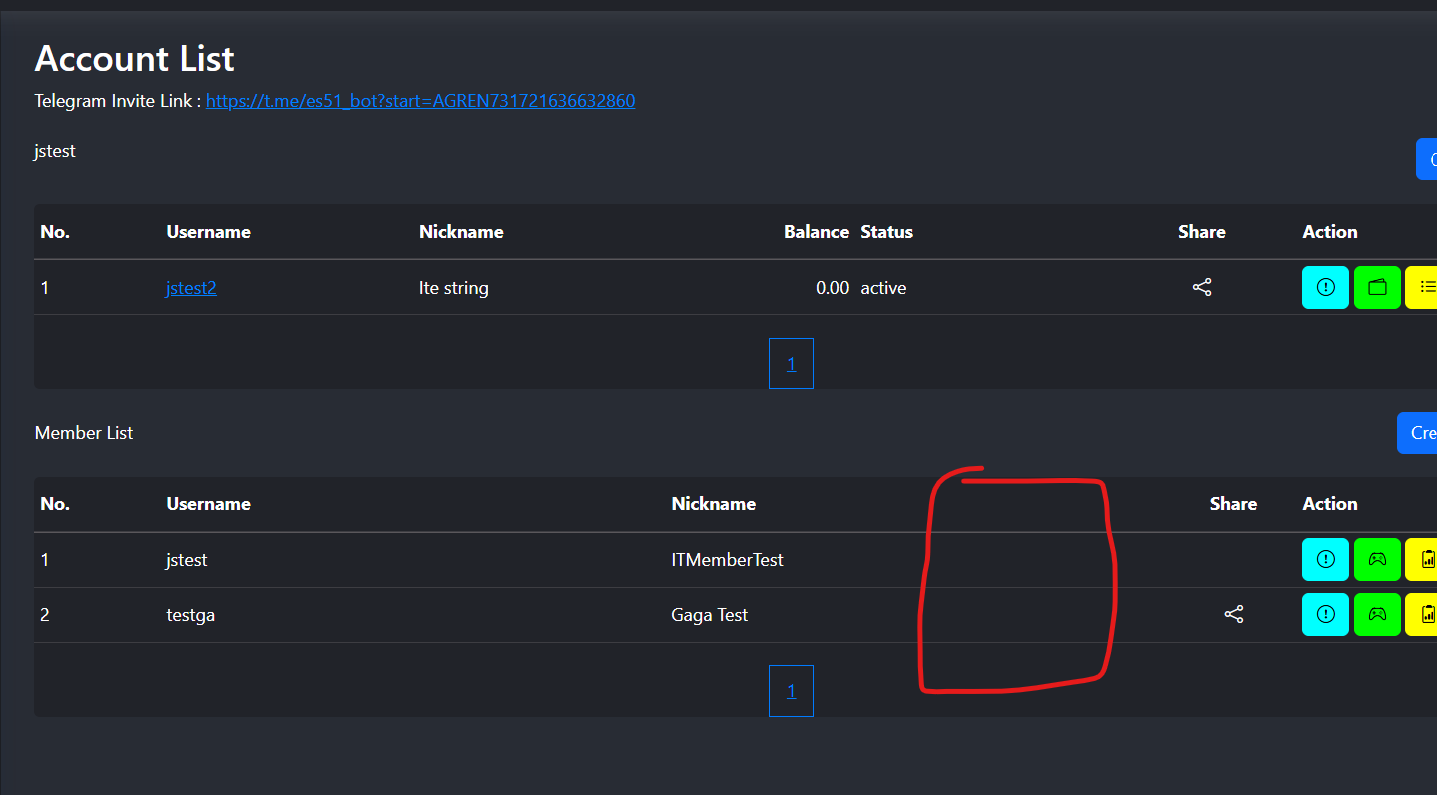Click green gamepad button for jstest member
Screen dimensions: 1437x795
point(1377,560)
